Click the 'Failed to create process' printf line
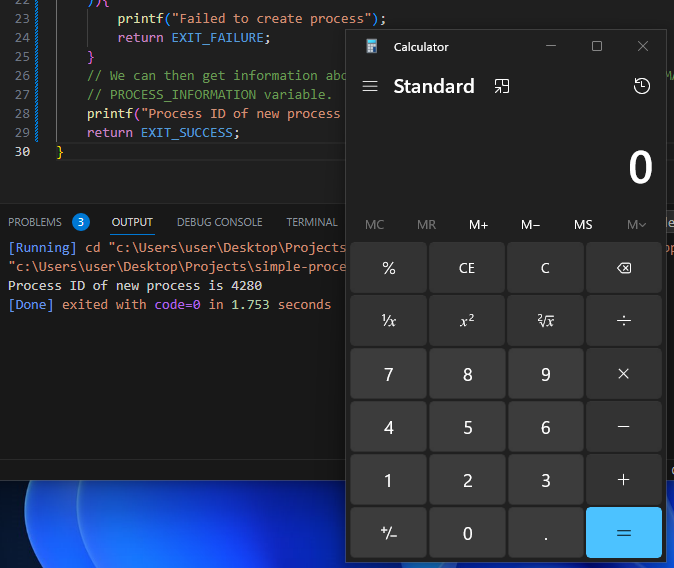This screenshot has height=568, width=674. pyautogui.click(x=252, y=19)
